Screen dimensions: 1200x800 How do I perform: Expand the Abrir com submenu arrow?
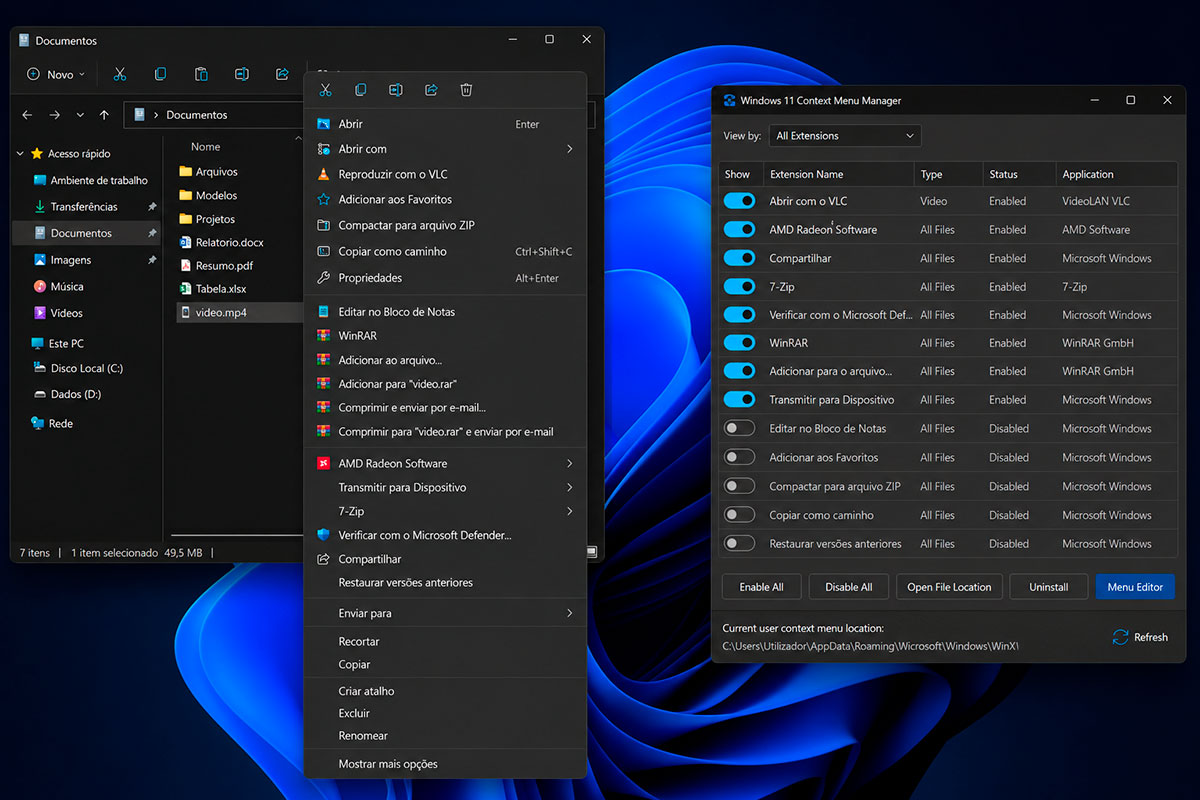570,149
